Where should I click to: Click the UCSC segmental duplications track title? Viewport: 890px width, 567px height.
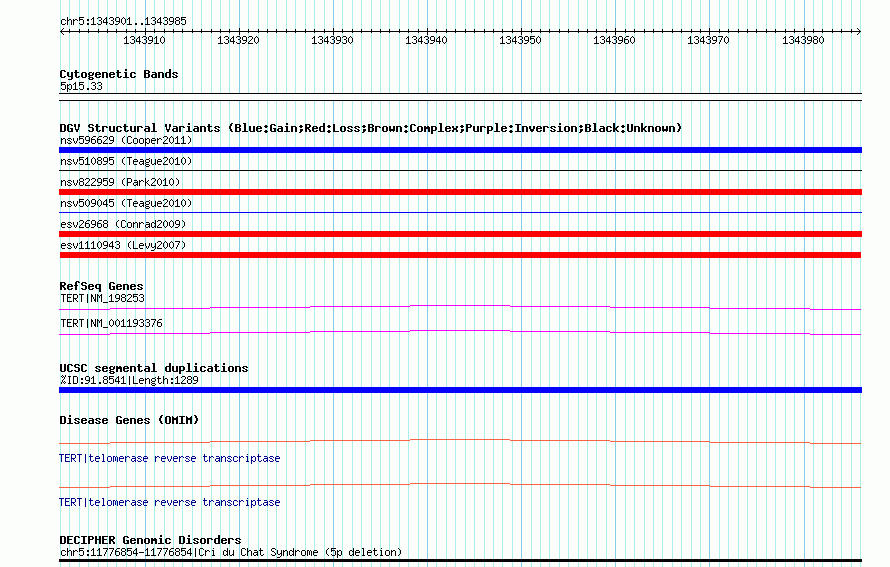[154, 368]
